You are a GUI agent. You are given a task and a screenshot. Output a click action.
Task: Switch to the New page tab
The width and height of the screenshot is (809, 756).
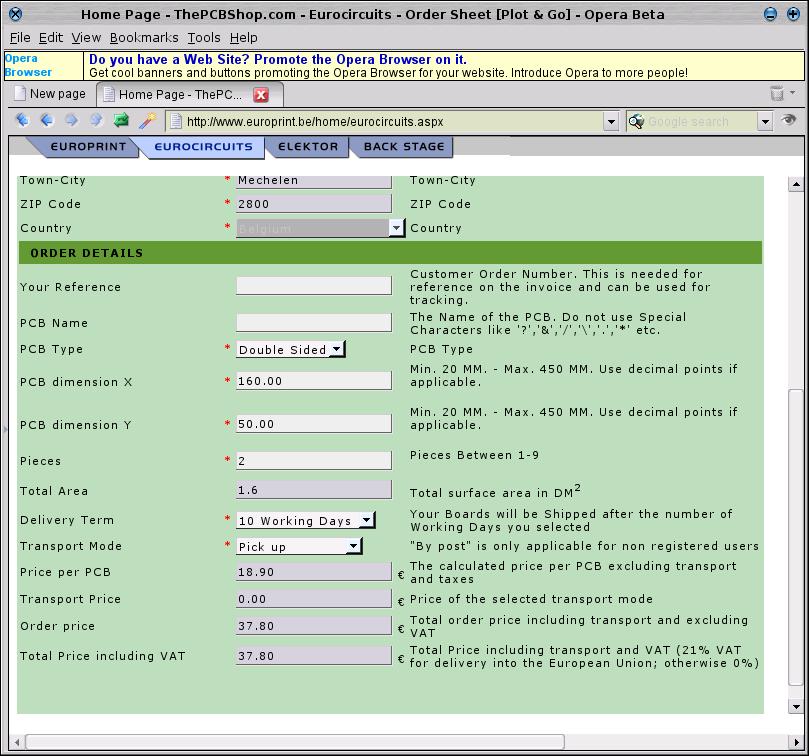coord(50,94)
